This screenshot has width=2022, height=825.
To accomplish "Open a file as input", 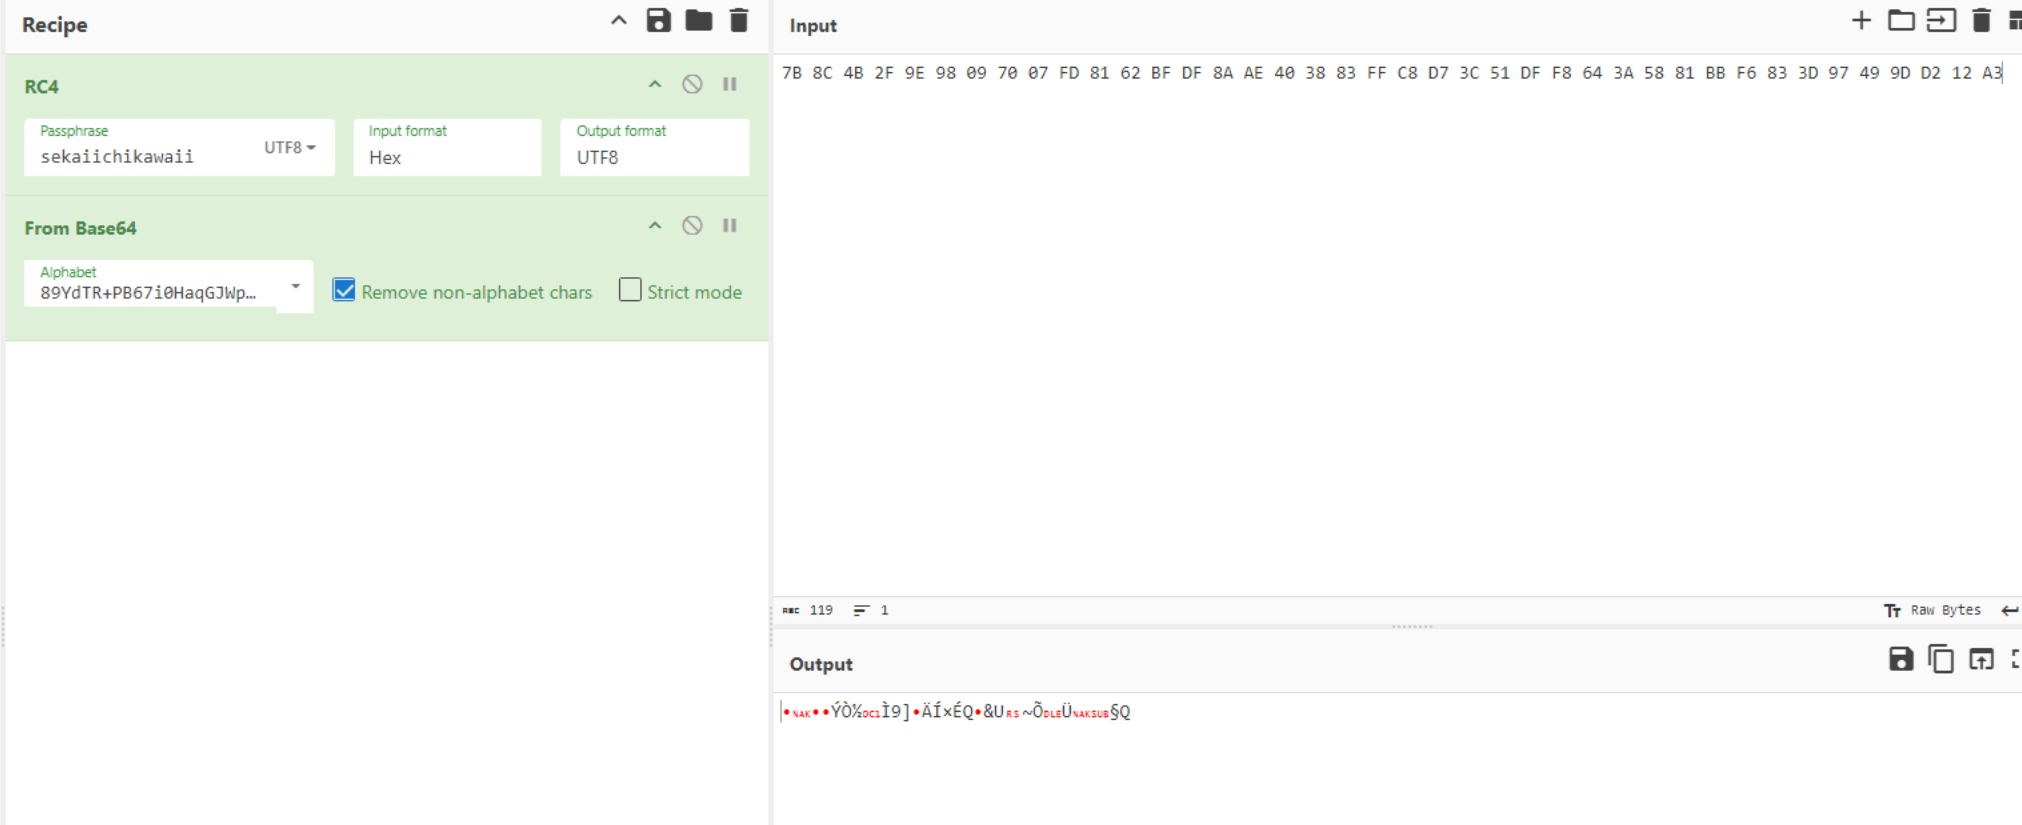I will (x=1941, y=21).
